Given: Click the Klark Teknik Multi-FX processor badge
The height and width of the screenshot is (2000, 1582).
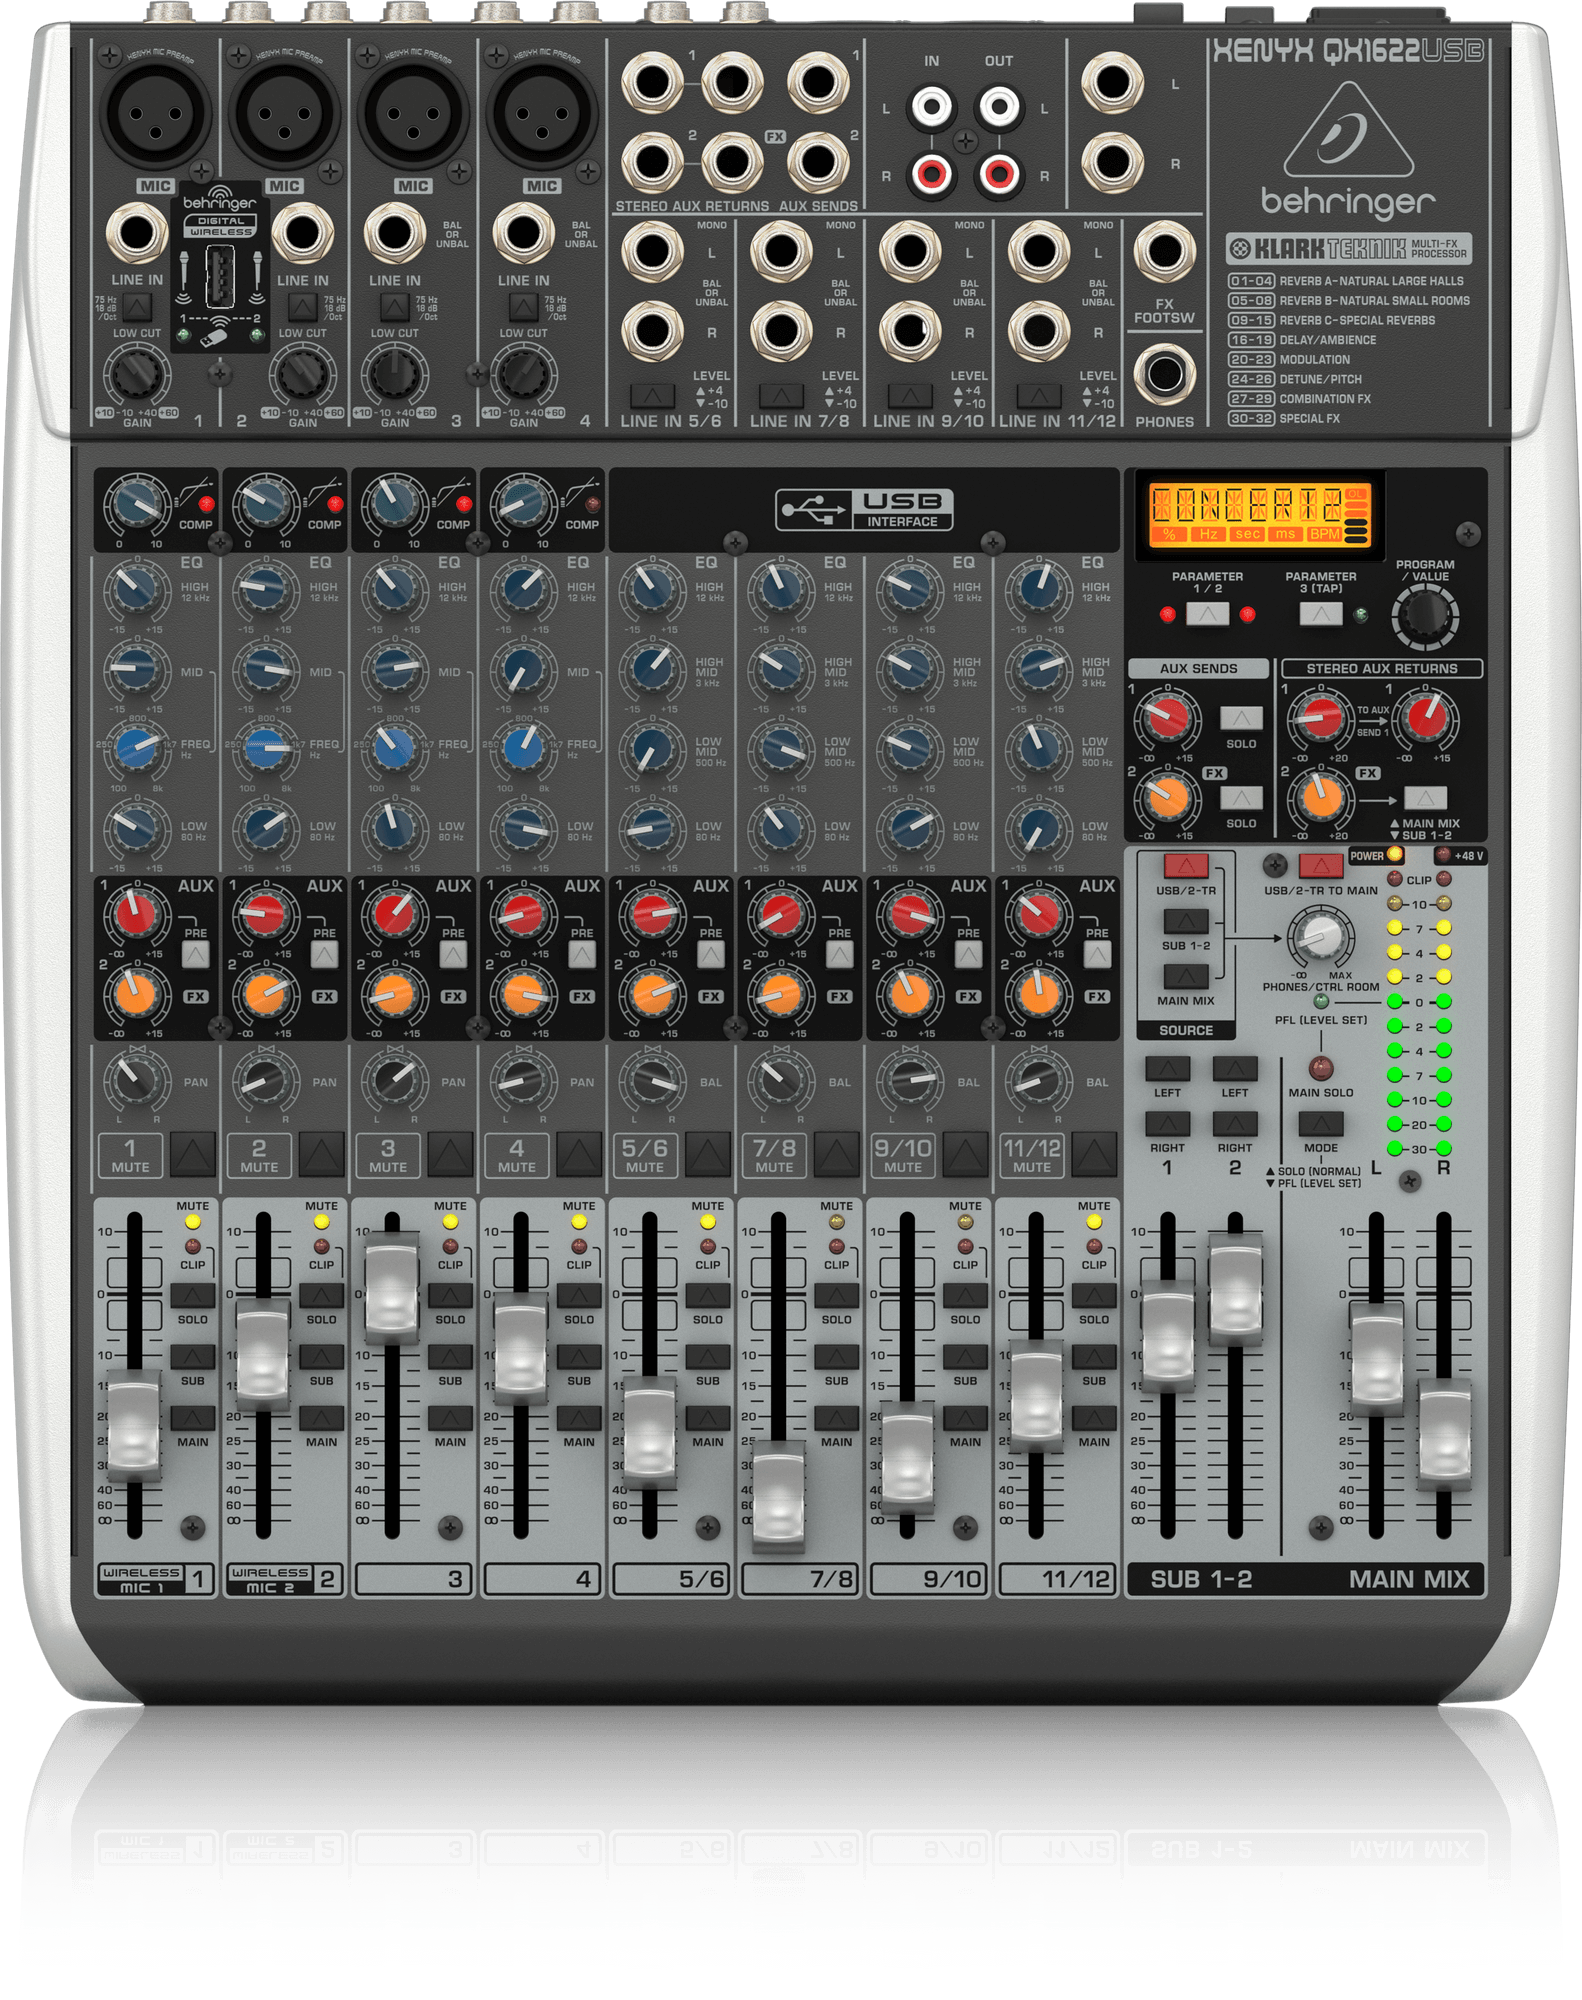Looking at the screenshot, I should pos(1349,248).
